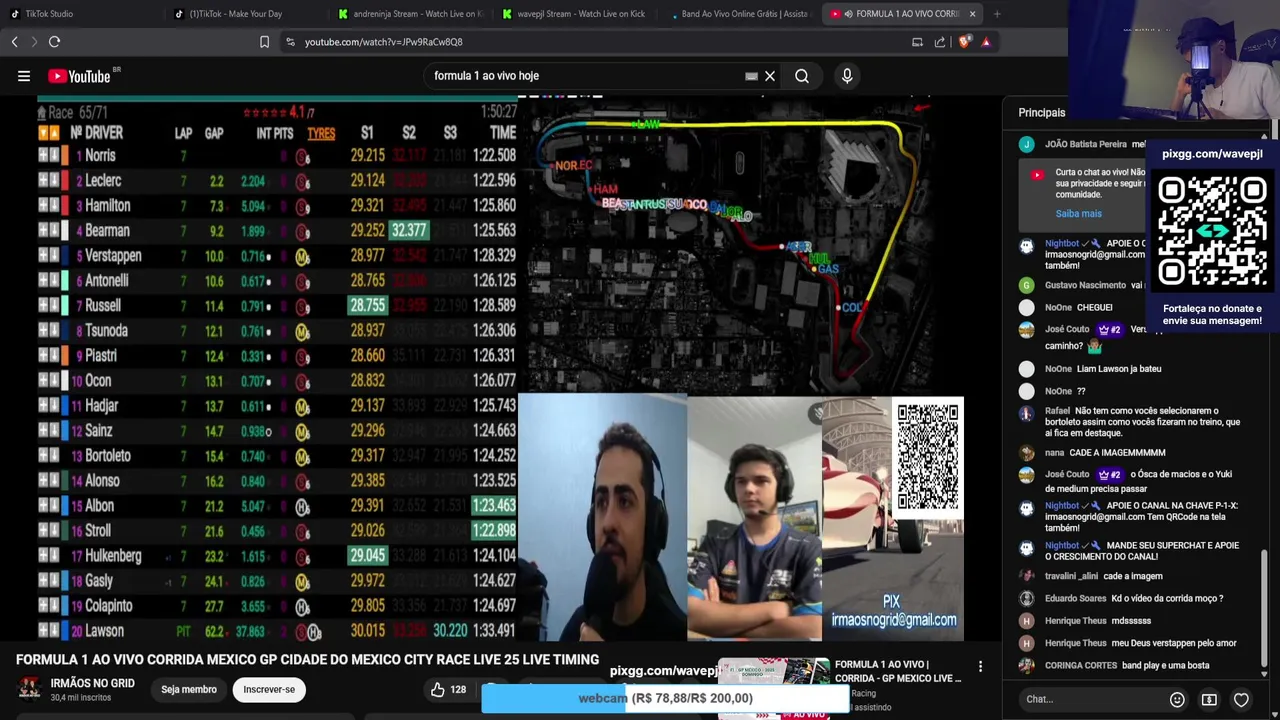
Task: Open Super Chat dollar icon in chat
Action: pyautogui.click(x=1209, y=699)
